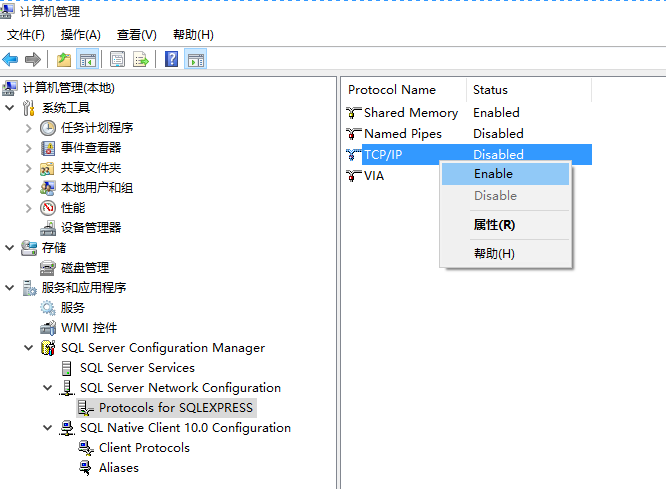The width and height of the screenshot is (666, 489).
Task: Expand the 性能 node
Action: click(x=28, y=208)
